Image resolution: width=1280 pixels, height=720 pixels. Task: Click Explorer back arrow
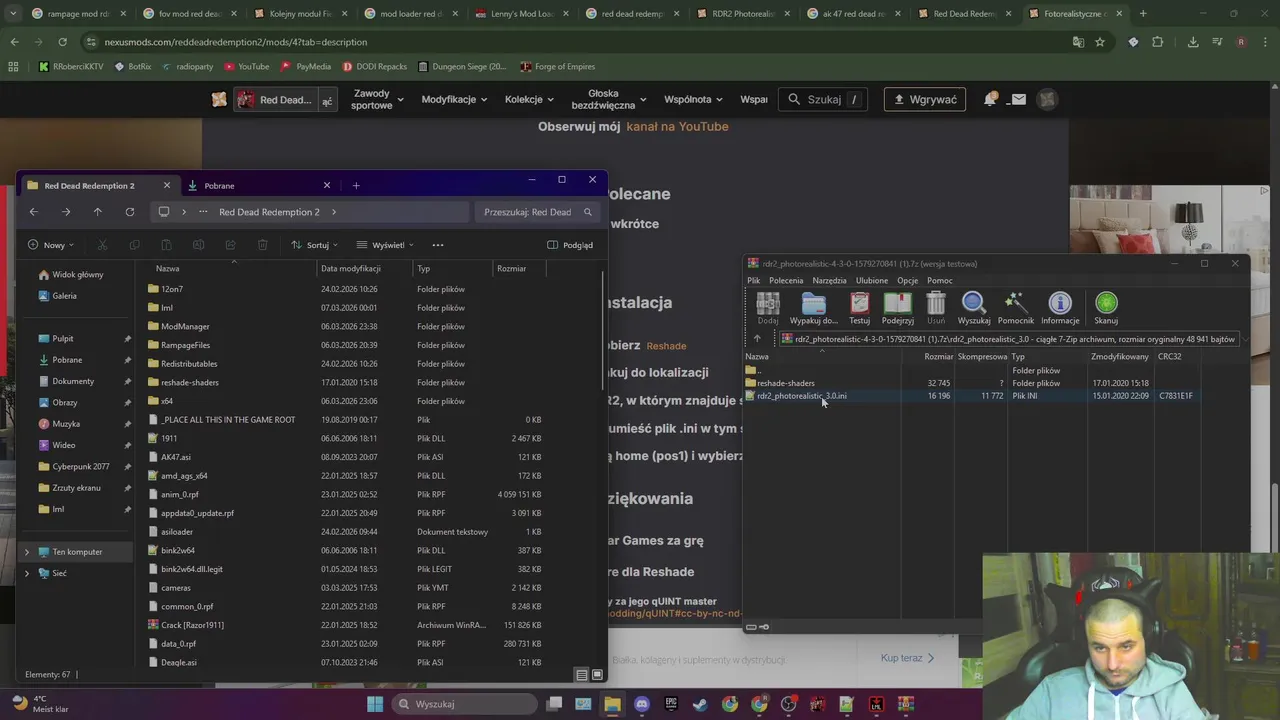[33, 212]
